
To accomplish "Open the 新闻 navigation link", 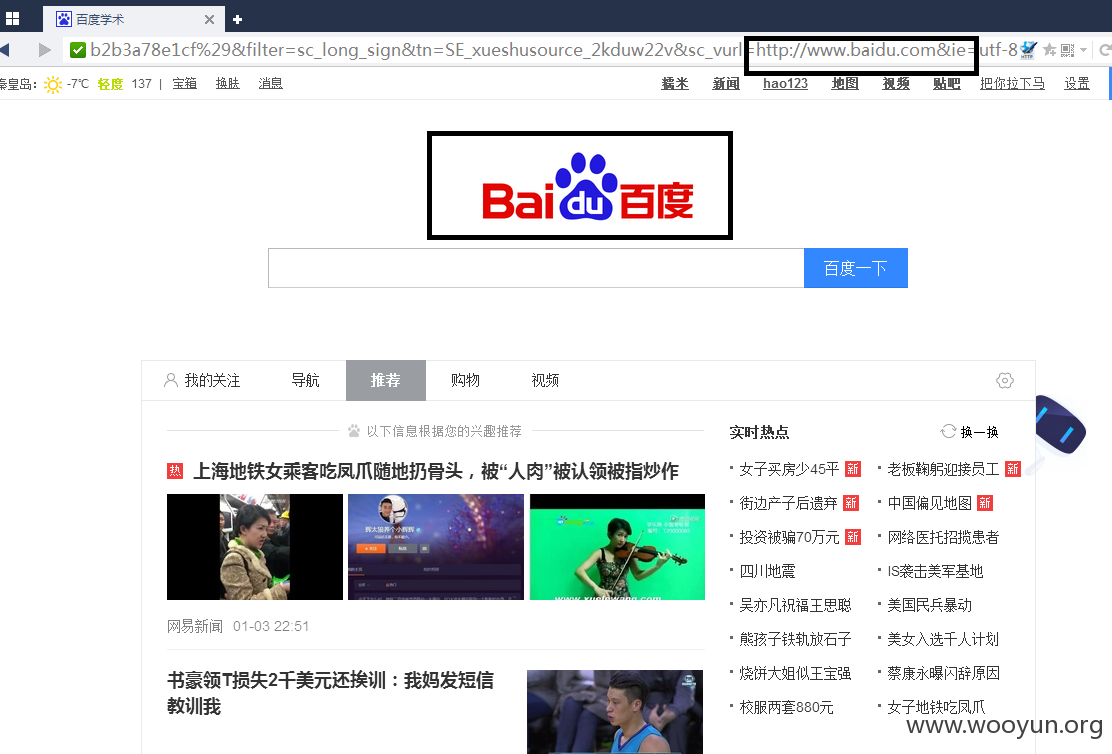I will coord(725,84).
